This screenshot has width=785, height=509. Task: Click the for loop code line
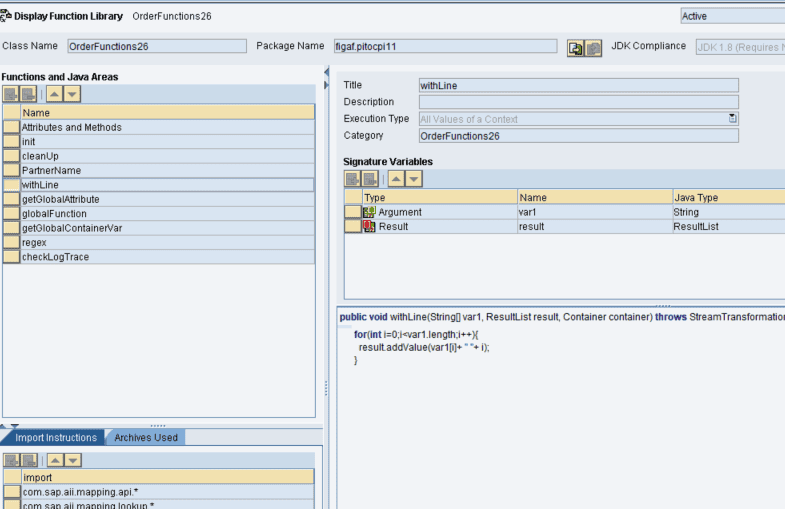click(x=416, y=334)
